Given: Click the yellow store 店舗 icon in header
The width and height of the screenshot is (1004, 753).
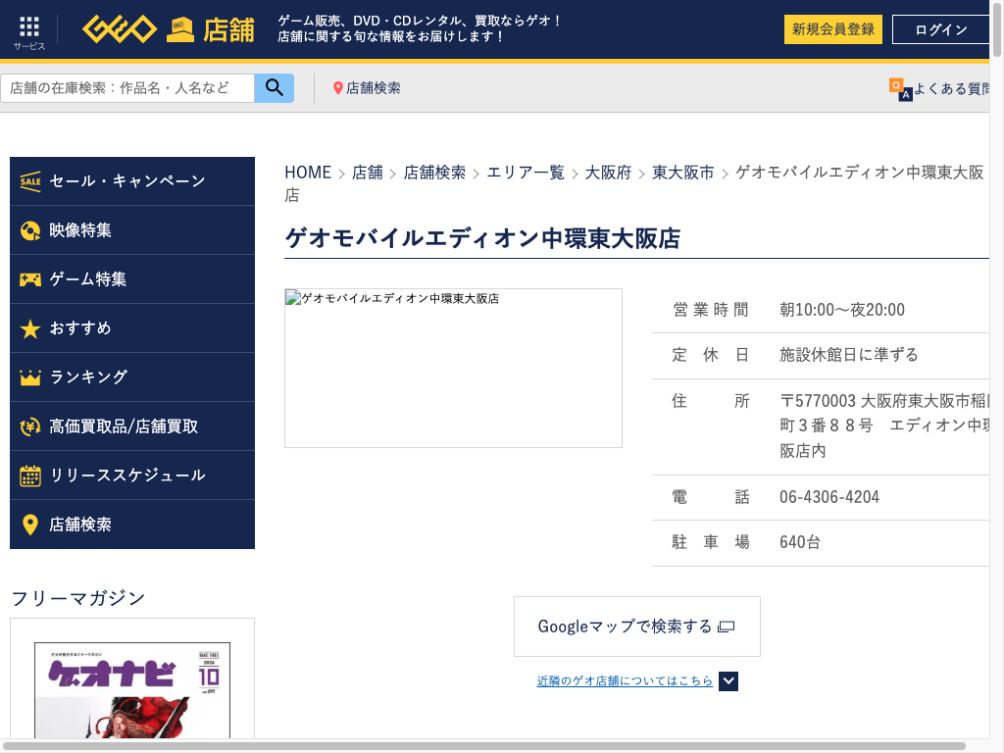Looking at the screenshot, I should [x=180, y=29].
